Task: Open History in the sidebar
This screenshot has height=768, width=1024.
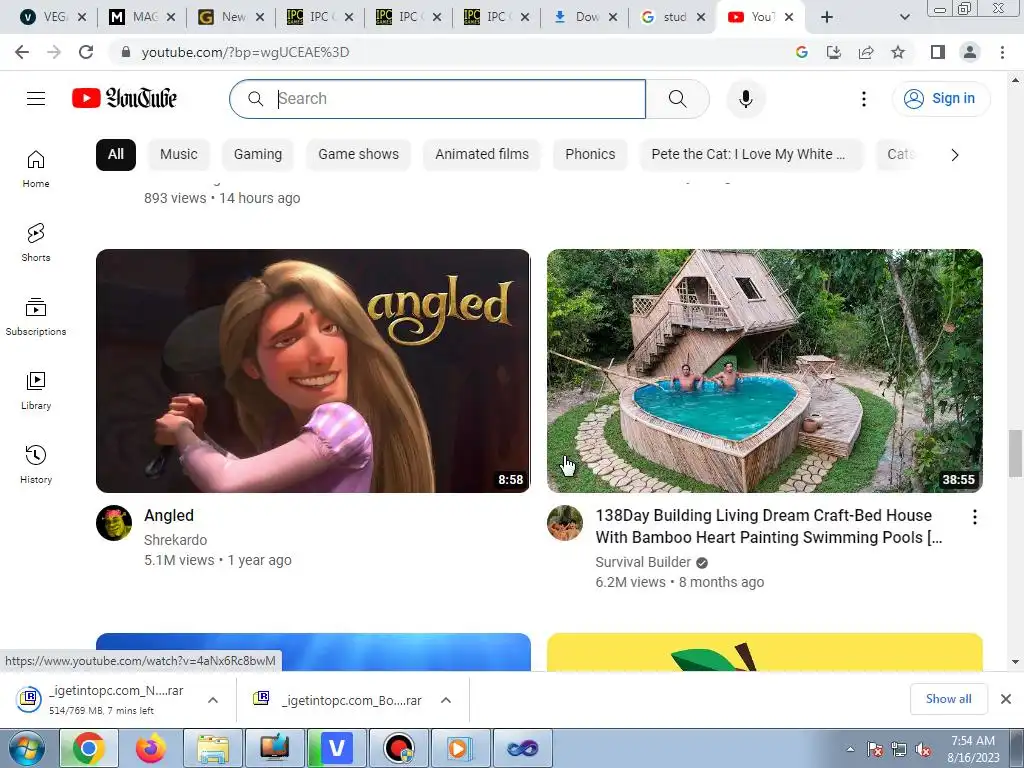Action: tap(36, 464)
